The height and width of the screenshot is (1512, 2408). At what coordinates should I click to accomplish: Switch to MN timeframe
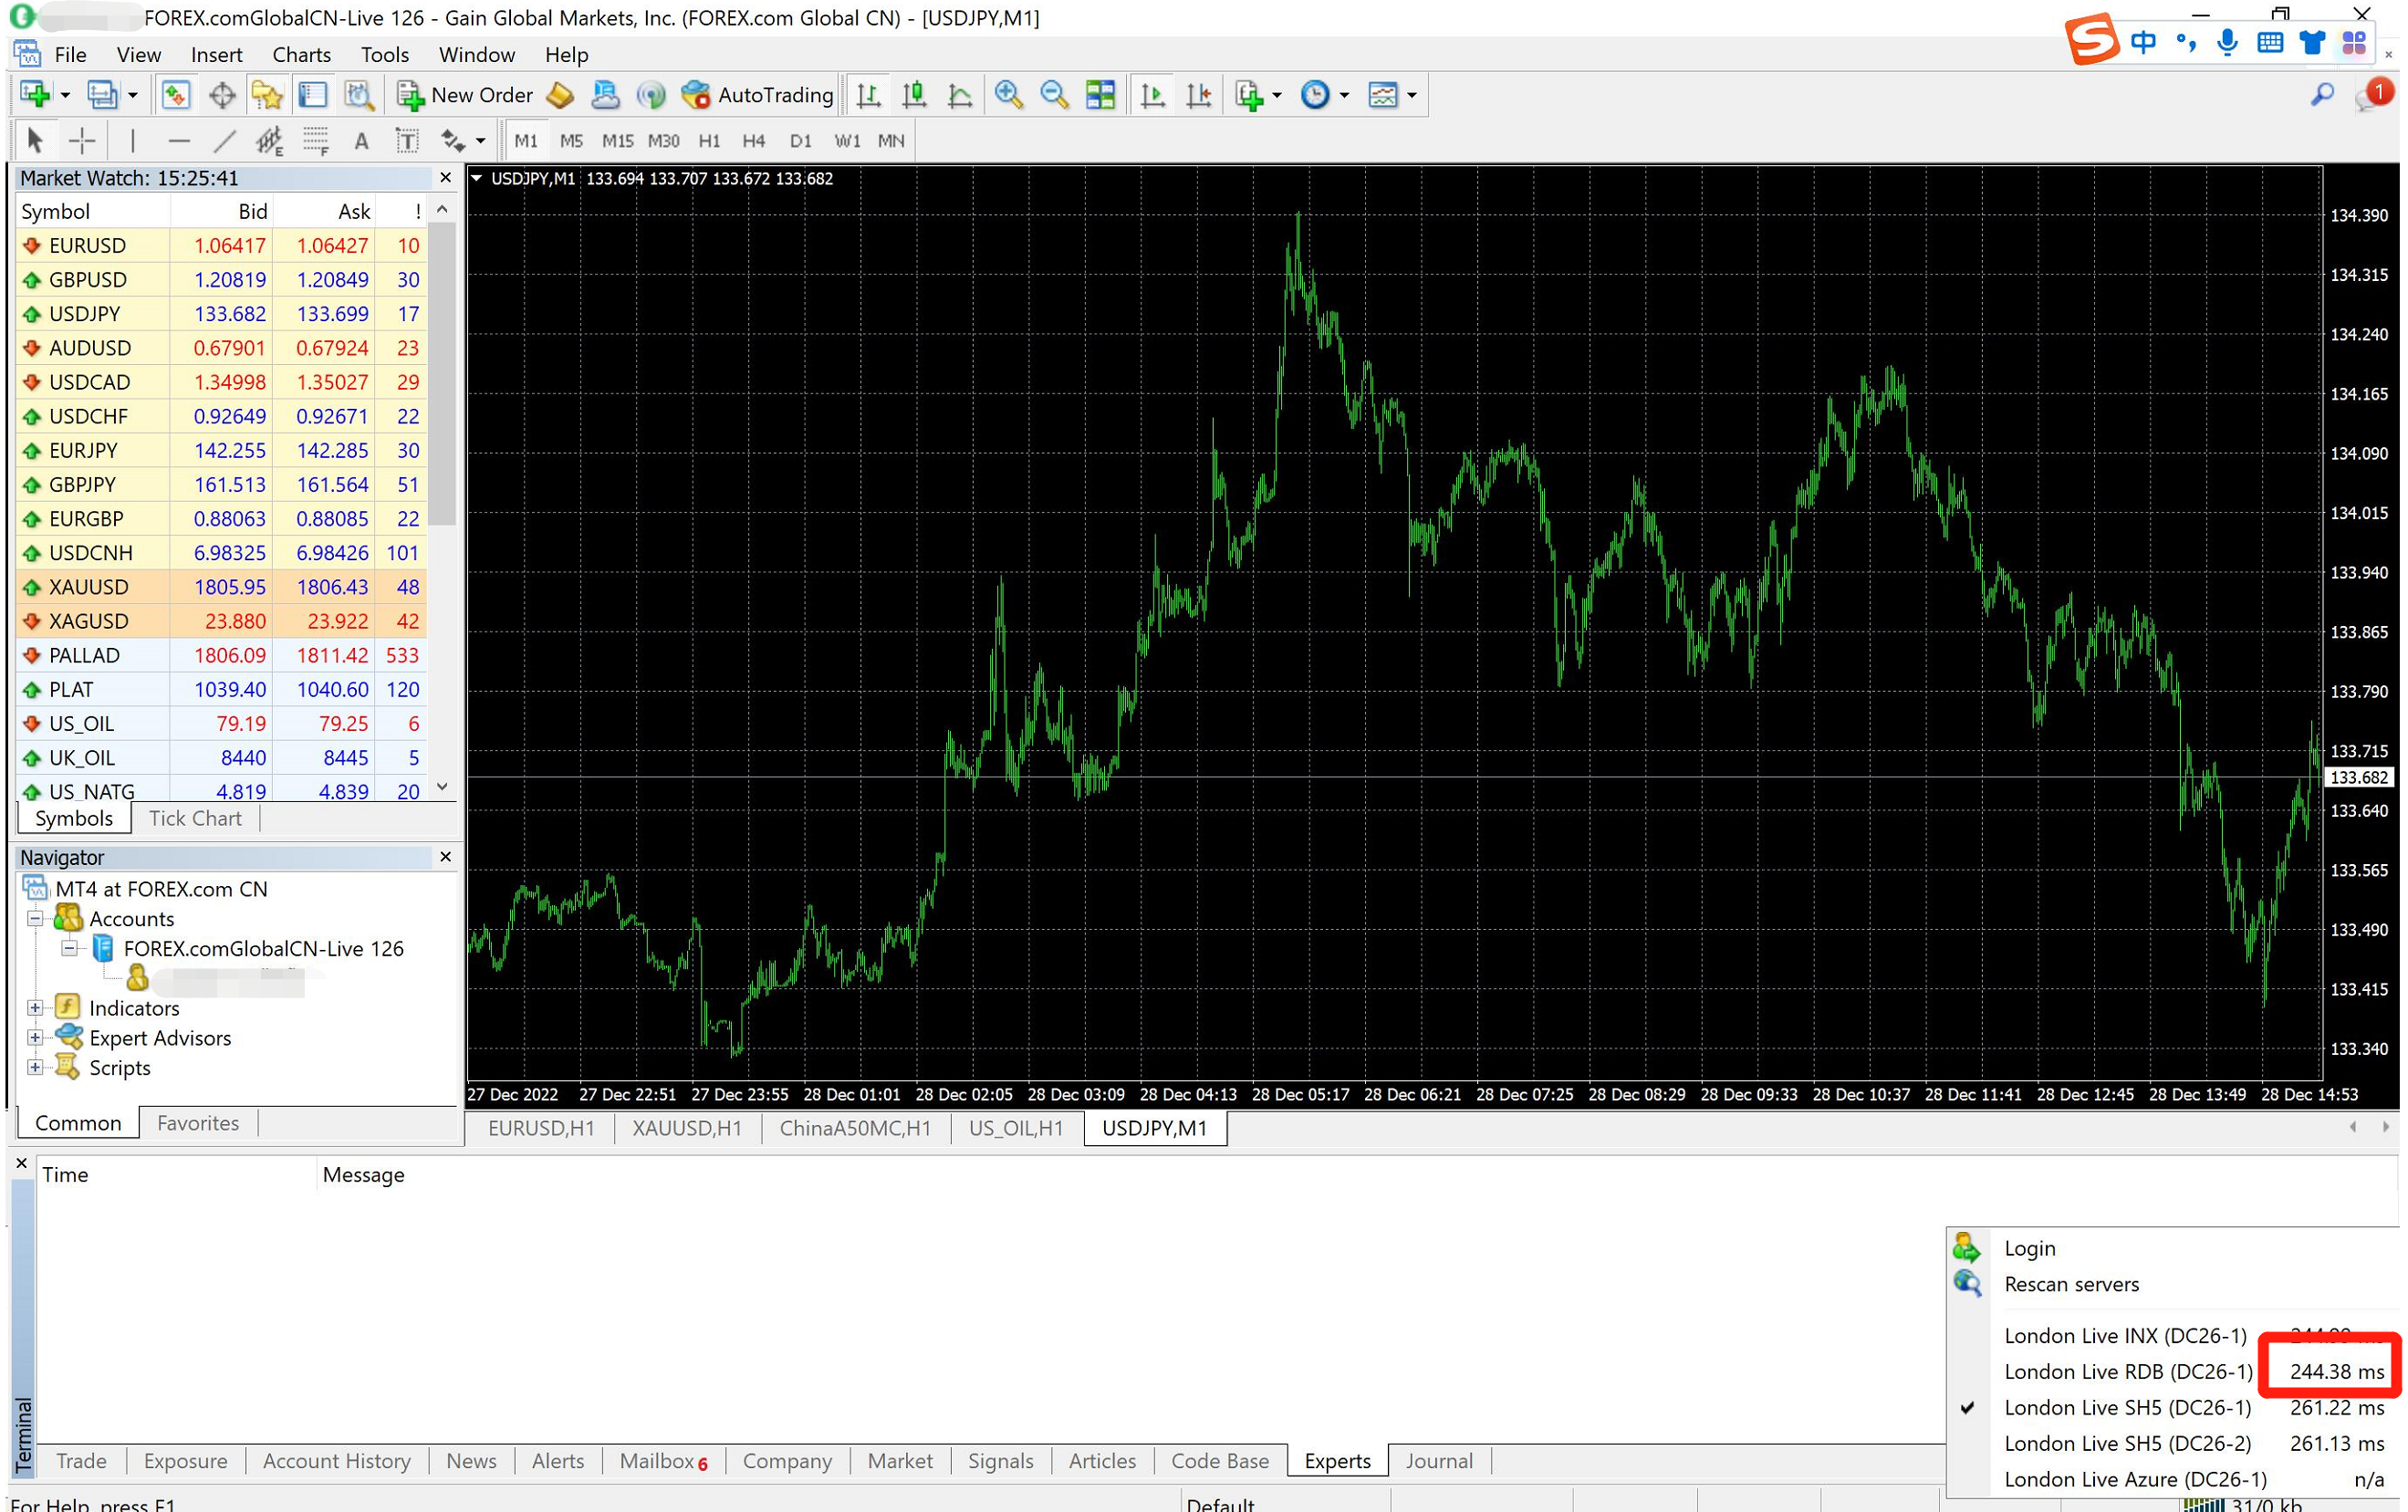(x=891, y=141)
